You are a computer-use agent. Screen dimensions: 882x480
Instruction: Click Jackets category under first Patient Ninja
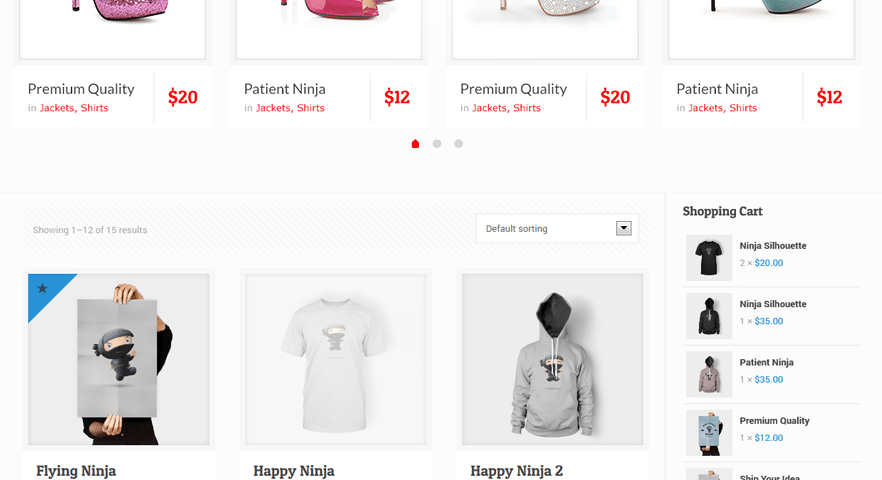pyautogui.click(x=273, y=108)
